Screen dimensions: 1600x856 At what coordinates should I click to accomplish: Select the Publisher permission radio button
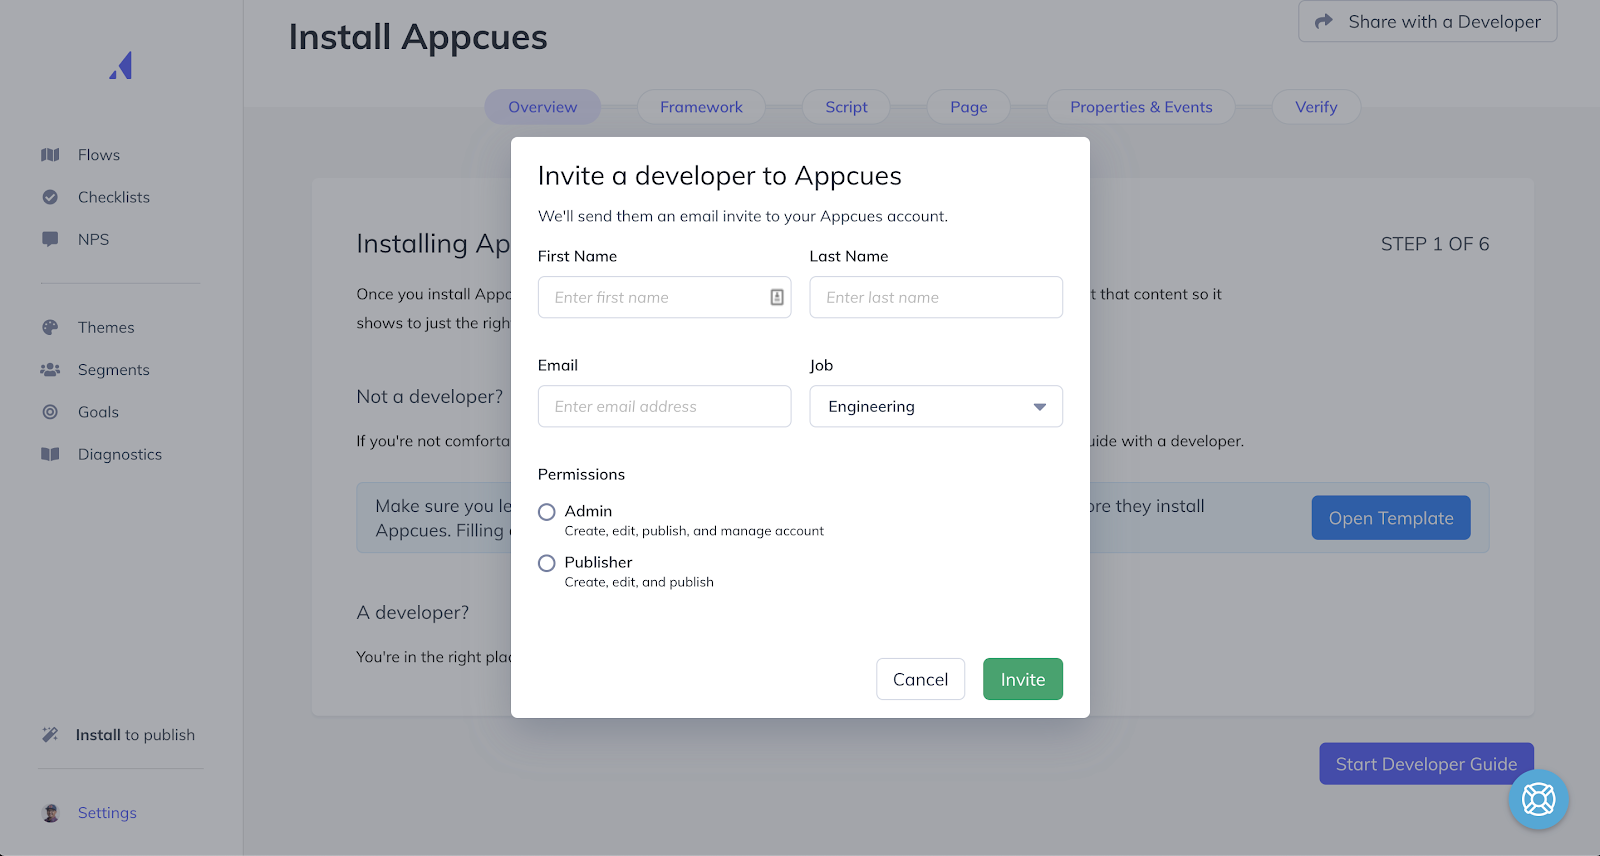547,563
